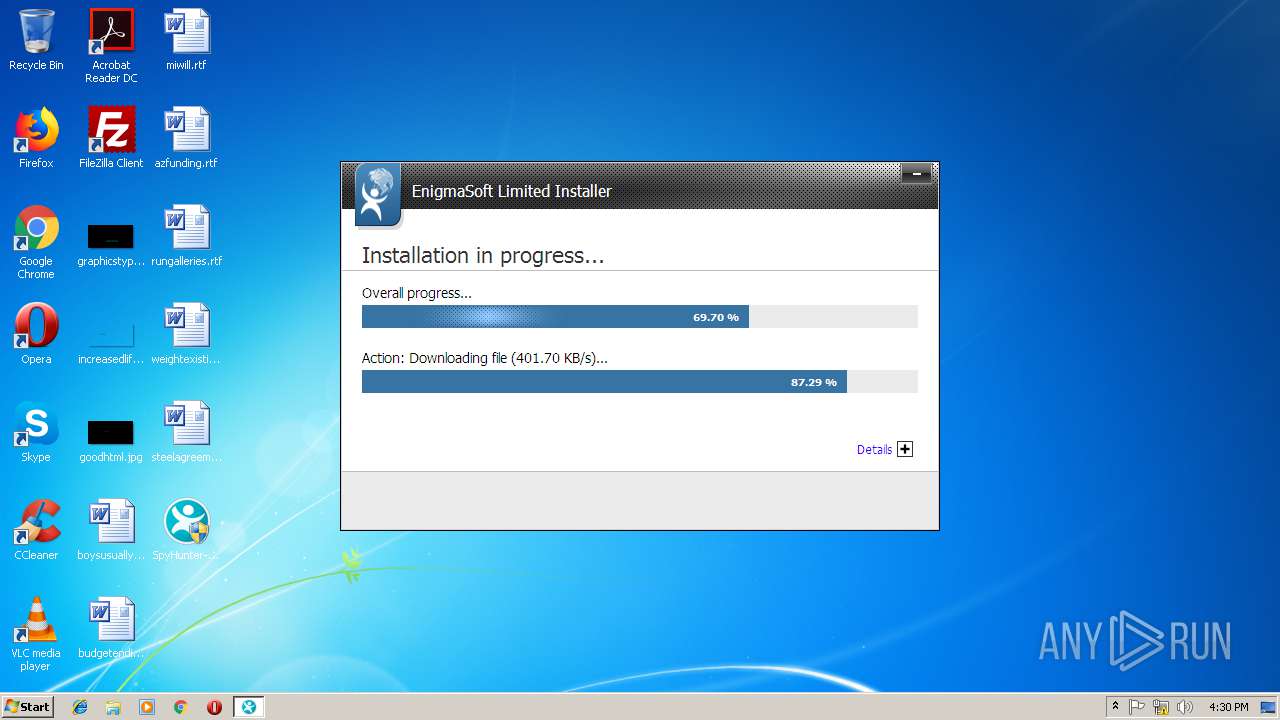Open rungalleries.rtf document
The image size is (1280, 720).
coord(186,236)
